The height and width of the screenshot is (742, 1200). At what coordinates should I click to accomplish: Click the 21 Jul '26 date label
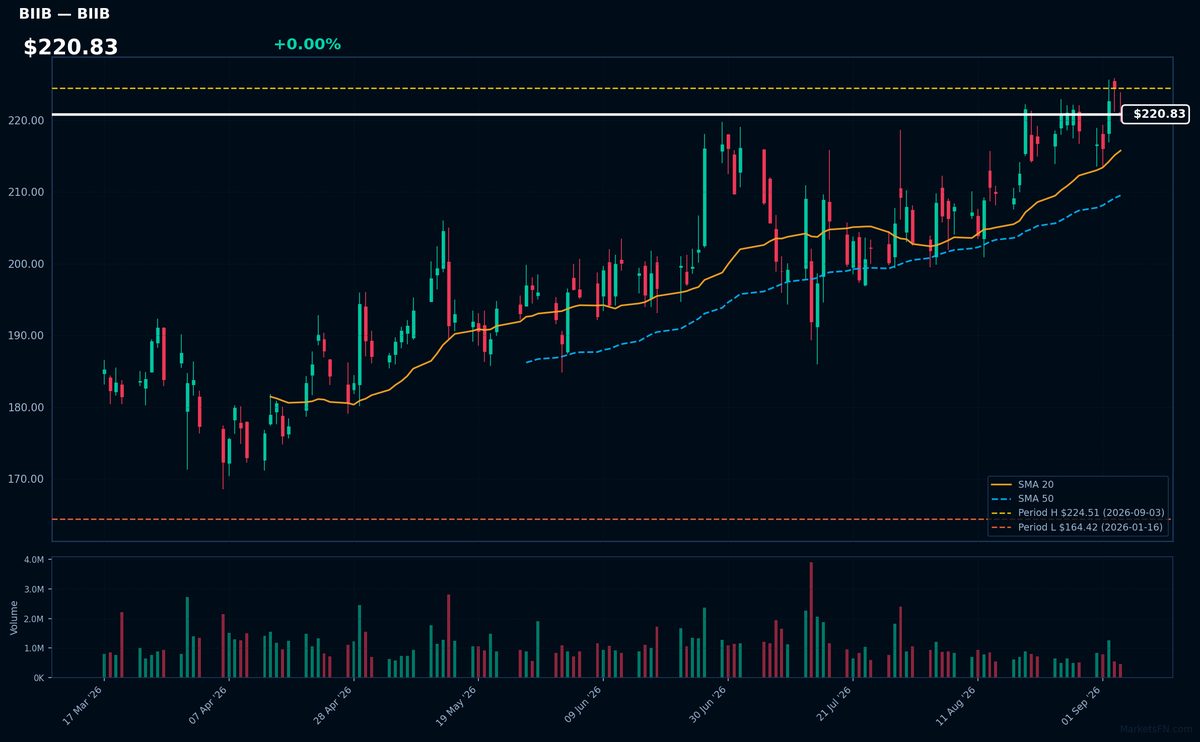pos(832,704)
